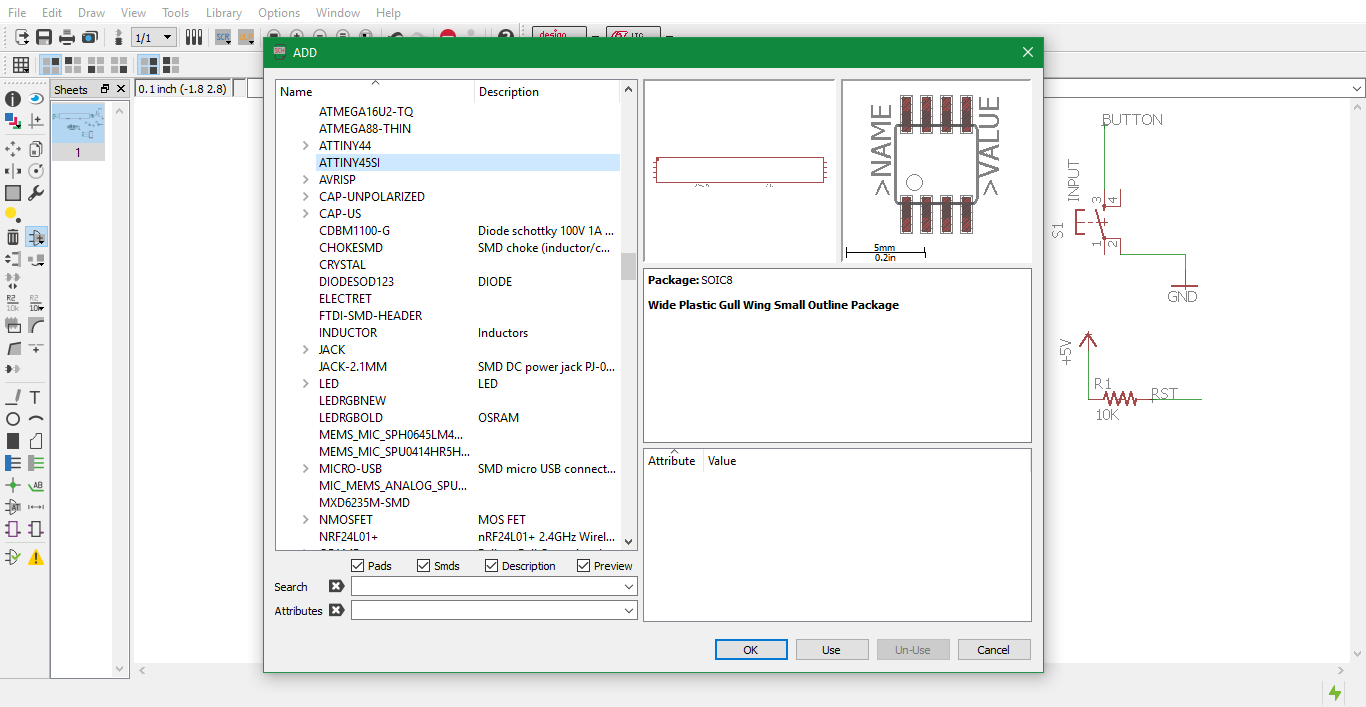Select the Dimension tool

[x=36, y=507]
